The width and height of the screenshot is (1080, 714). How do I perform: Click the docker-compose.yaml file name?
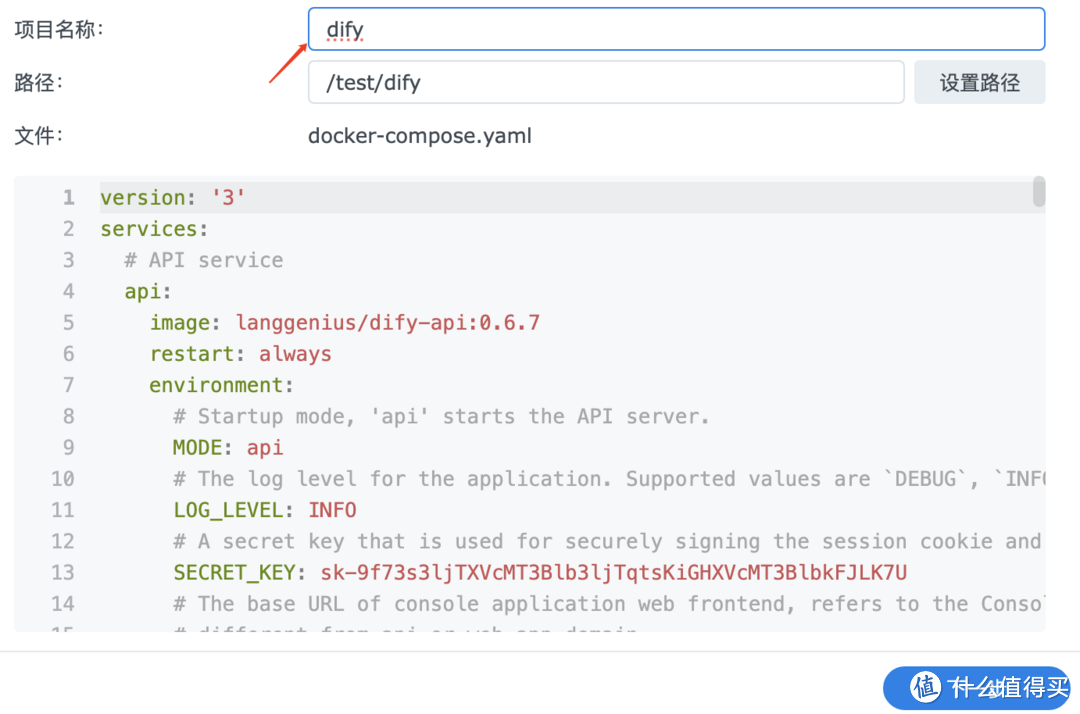coord(419,135)
